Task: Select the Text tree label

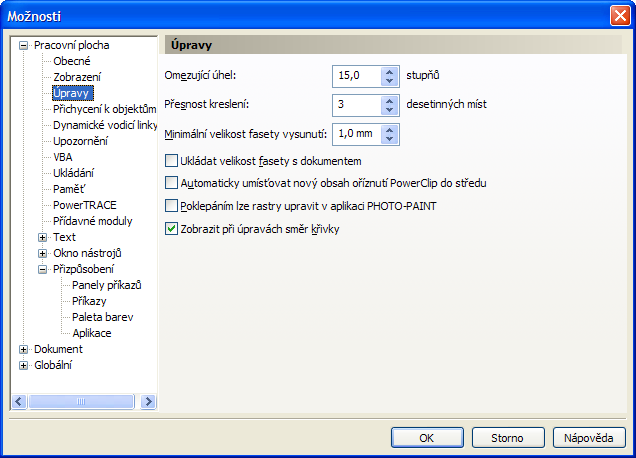Action: (64, 237)
